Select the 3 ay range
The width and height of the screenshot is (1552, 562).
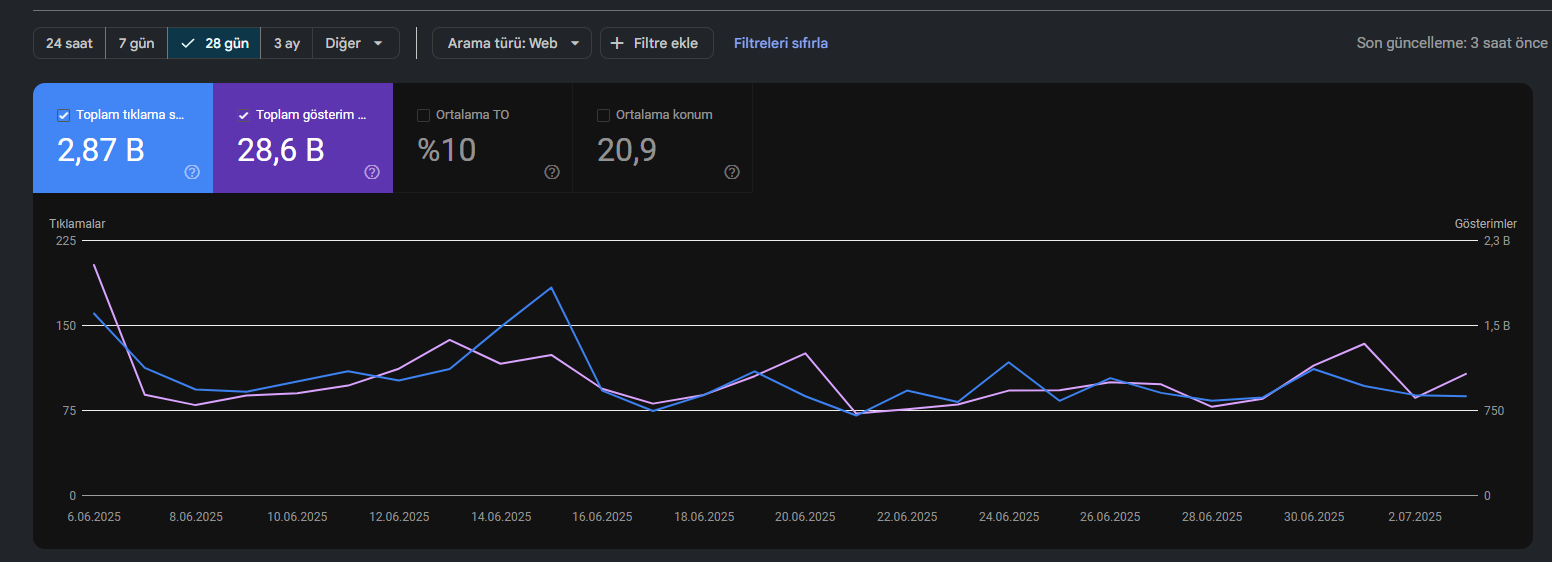click(x=287, y=43)
